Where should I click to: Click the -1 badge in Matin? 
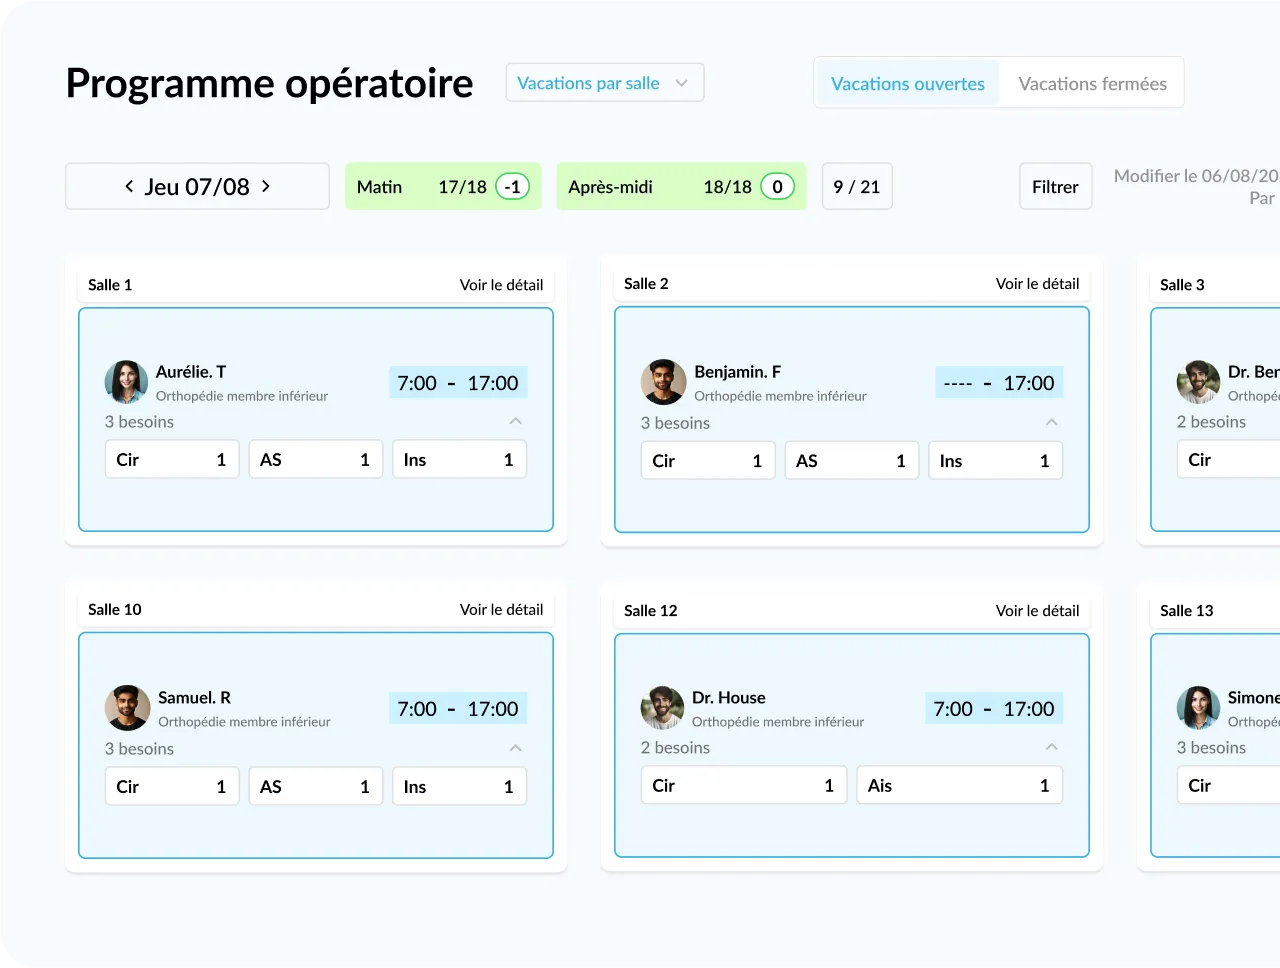point(513,186)
